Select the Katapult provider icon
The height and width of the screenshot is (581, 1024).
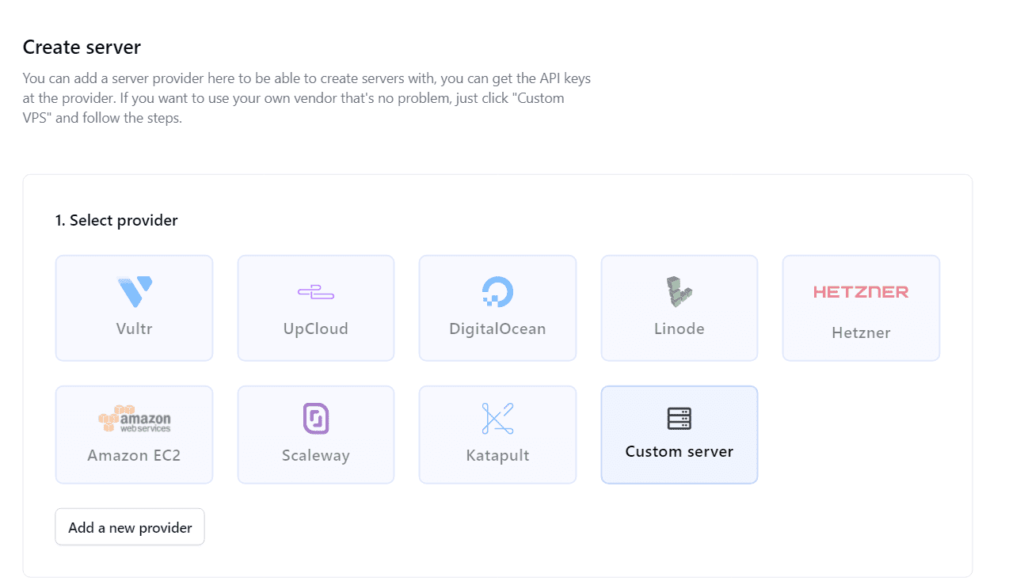497,417
